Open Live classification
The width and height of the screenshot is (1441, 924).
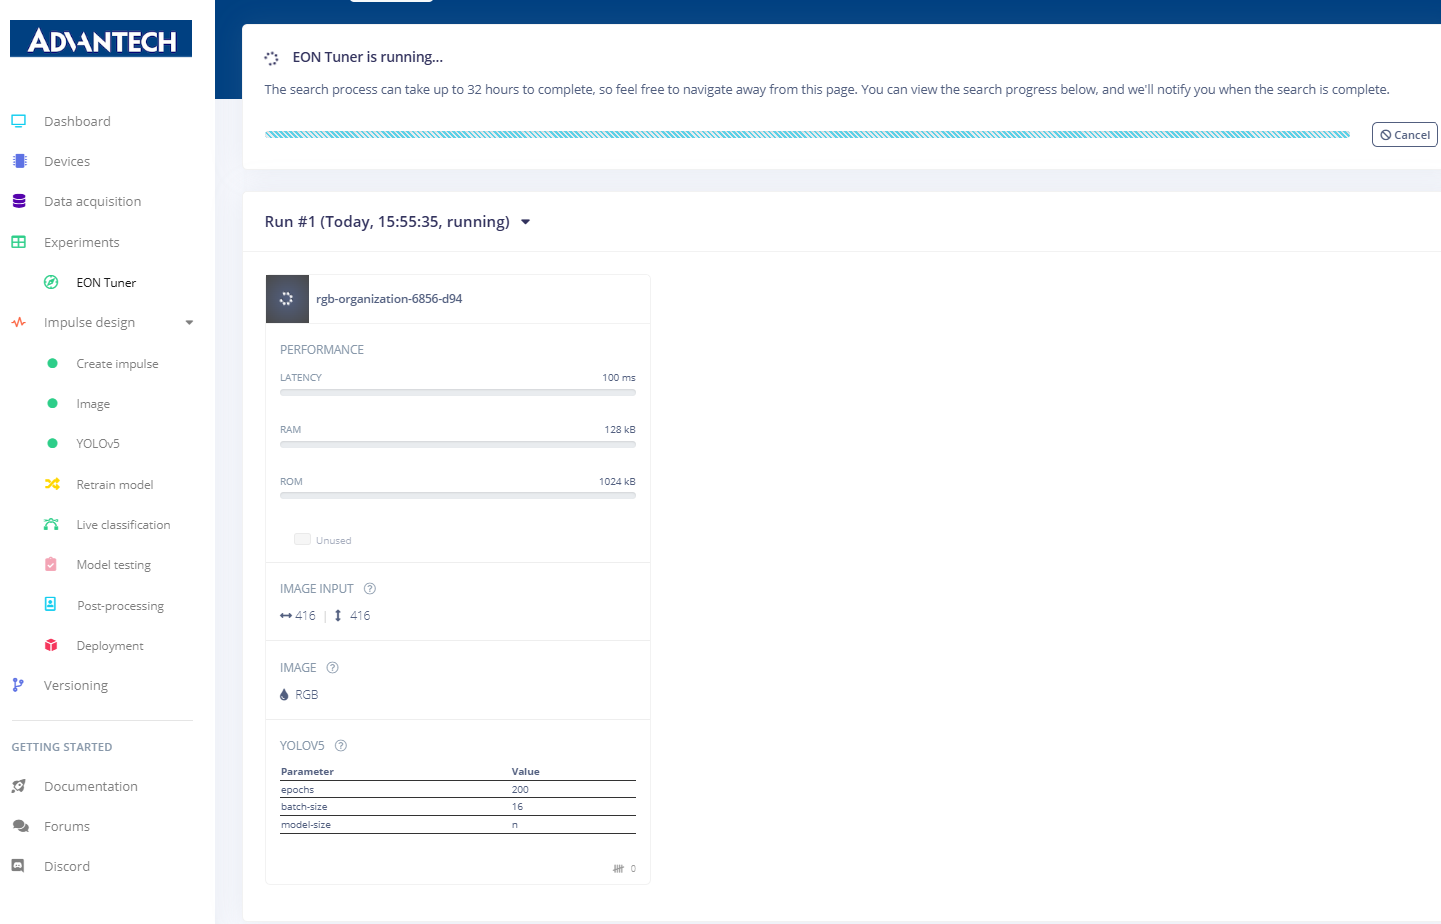(123, 524)
